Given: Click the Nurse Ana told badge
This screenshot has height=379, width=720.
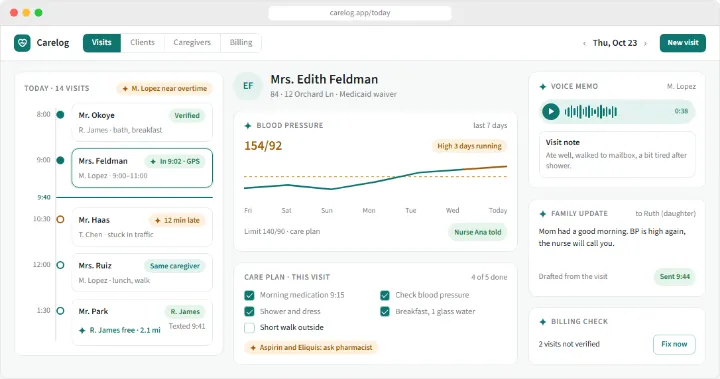Looking at the screenshot, I should coord(478,232).
